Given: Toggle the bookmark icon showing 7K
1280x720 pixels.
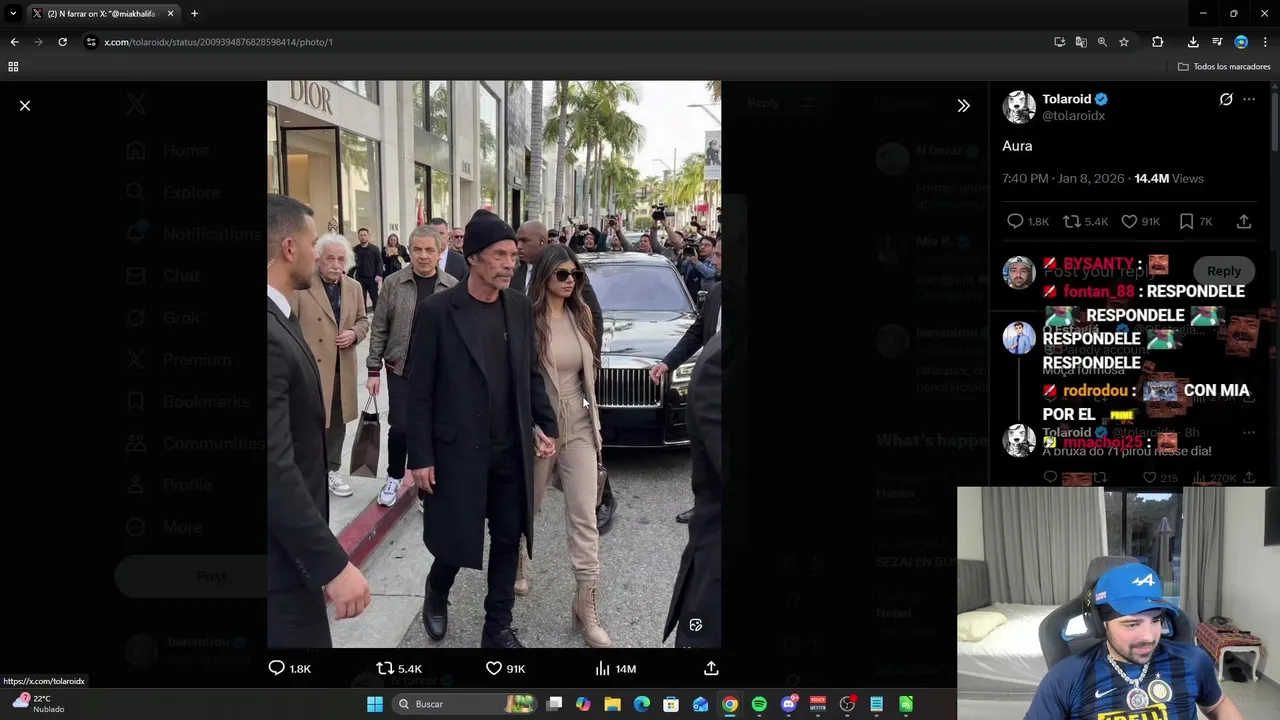Looking at the screenshot, I should pos(1186,221).
